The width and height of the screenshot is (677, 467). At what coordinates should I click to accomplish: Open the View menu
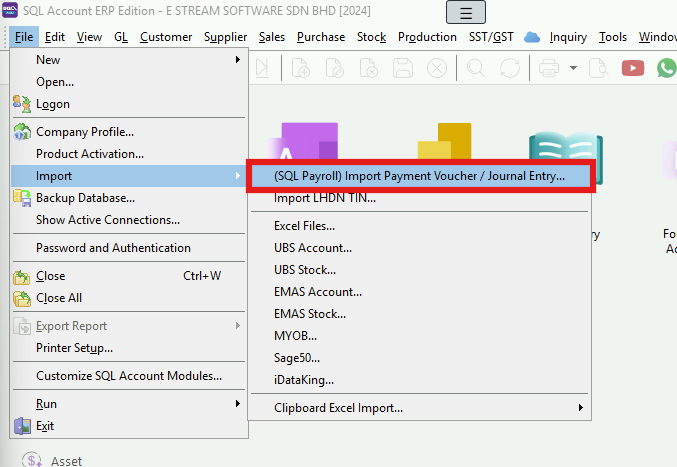pos(89,37)
